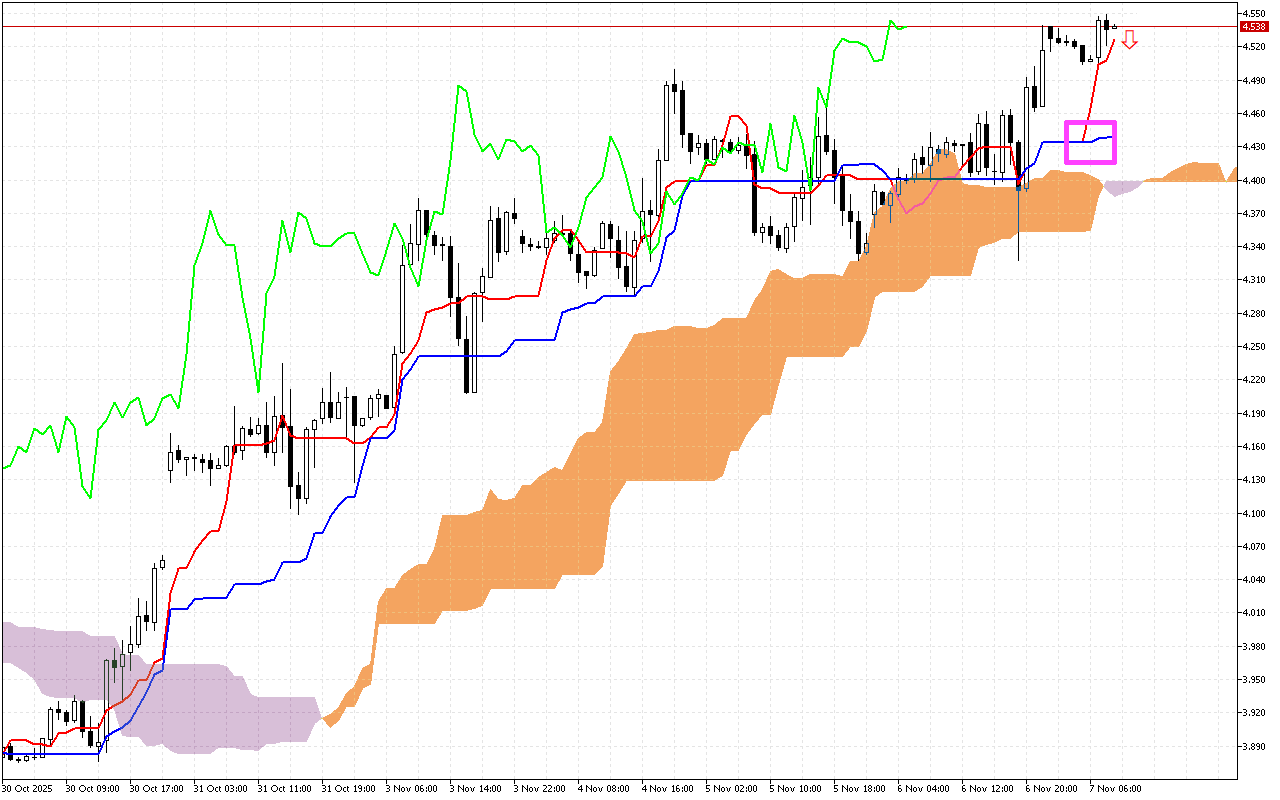Image resolution: width=1280 pixels, height=800 pixels.
Task: Click the 4.400 price axis label
Action: tap(1252, 180)
